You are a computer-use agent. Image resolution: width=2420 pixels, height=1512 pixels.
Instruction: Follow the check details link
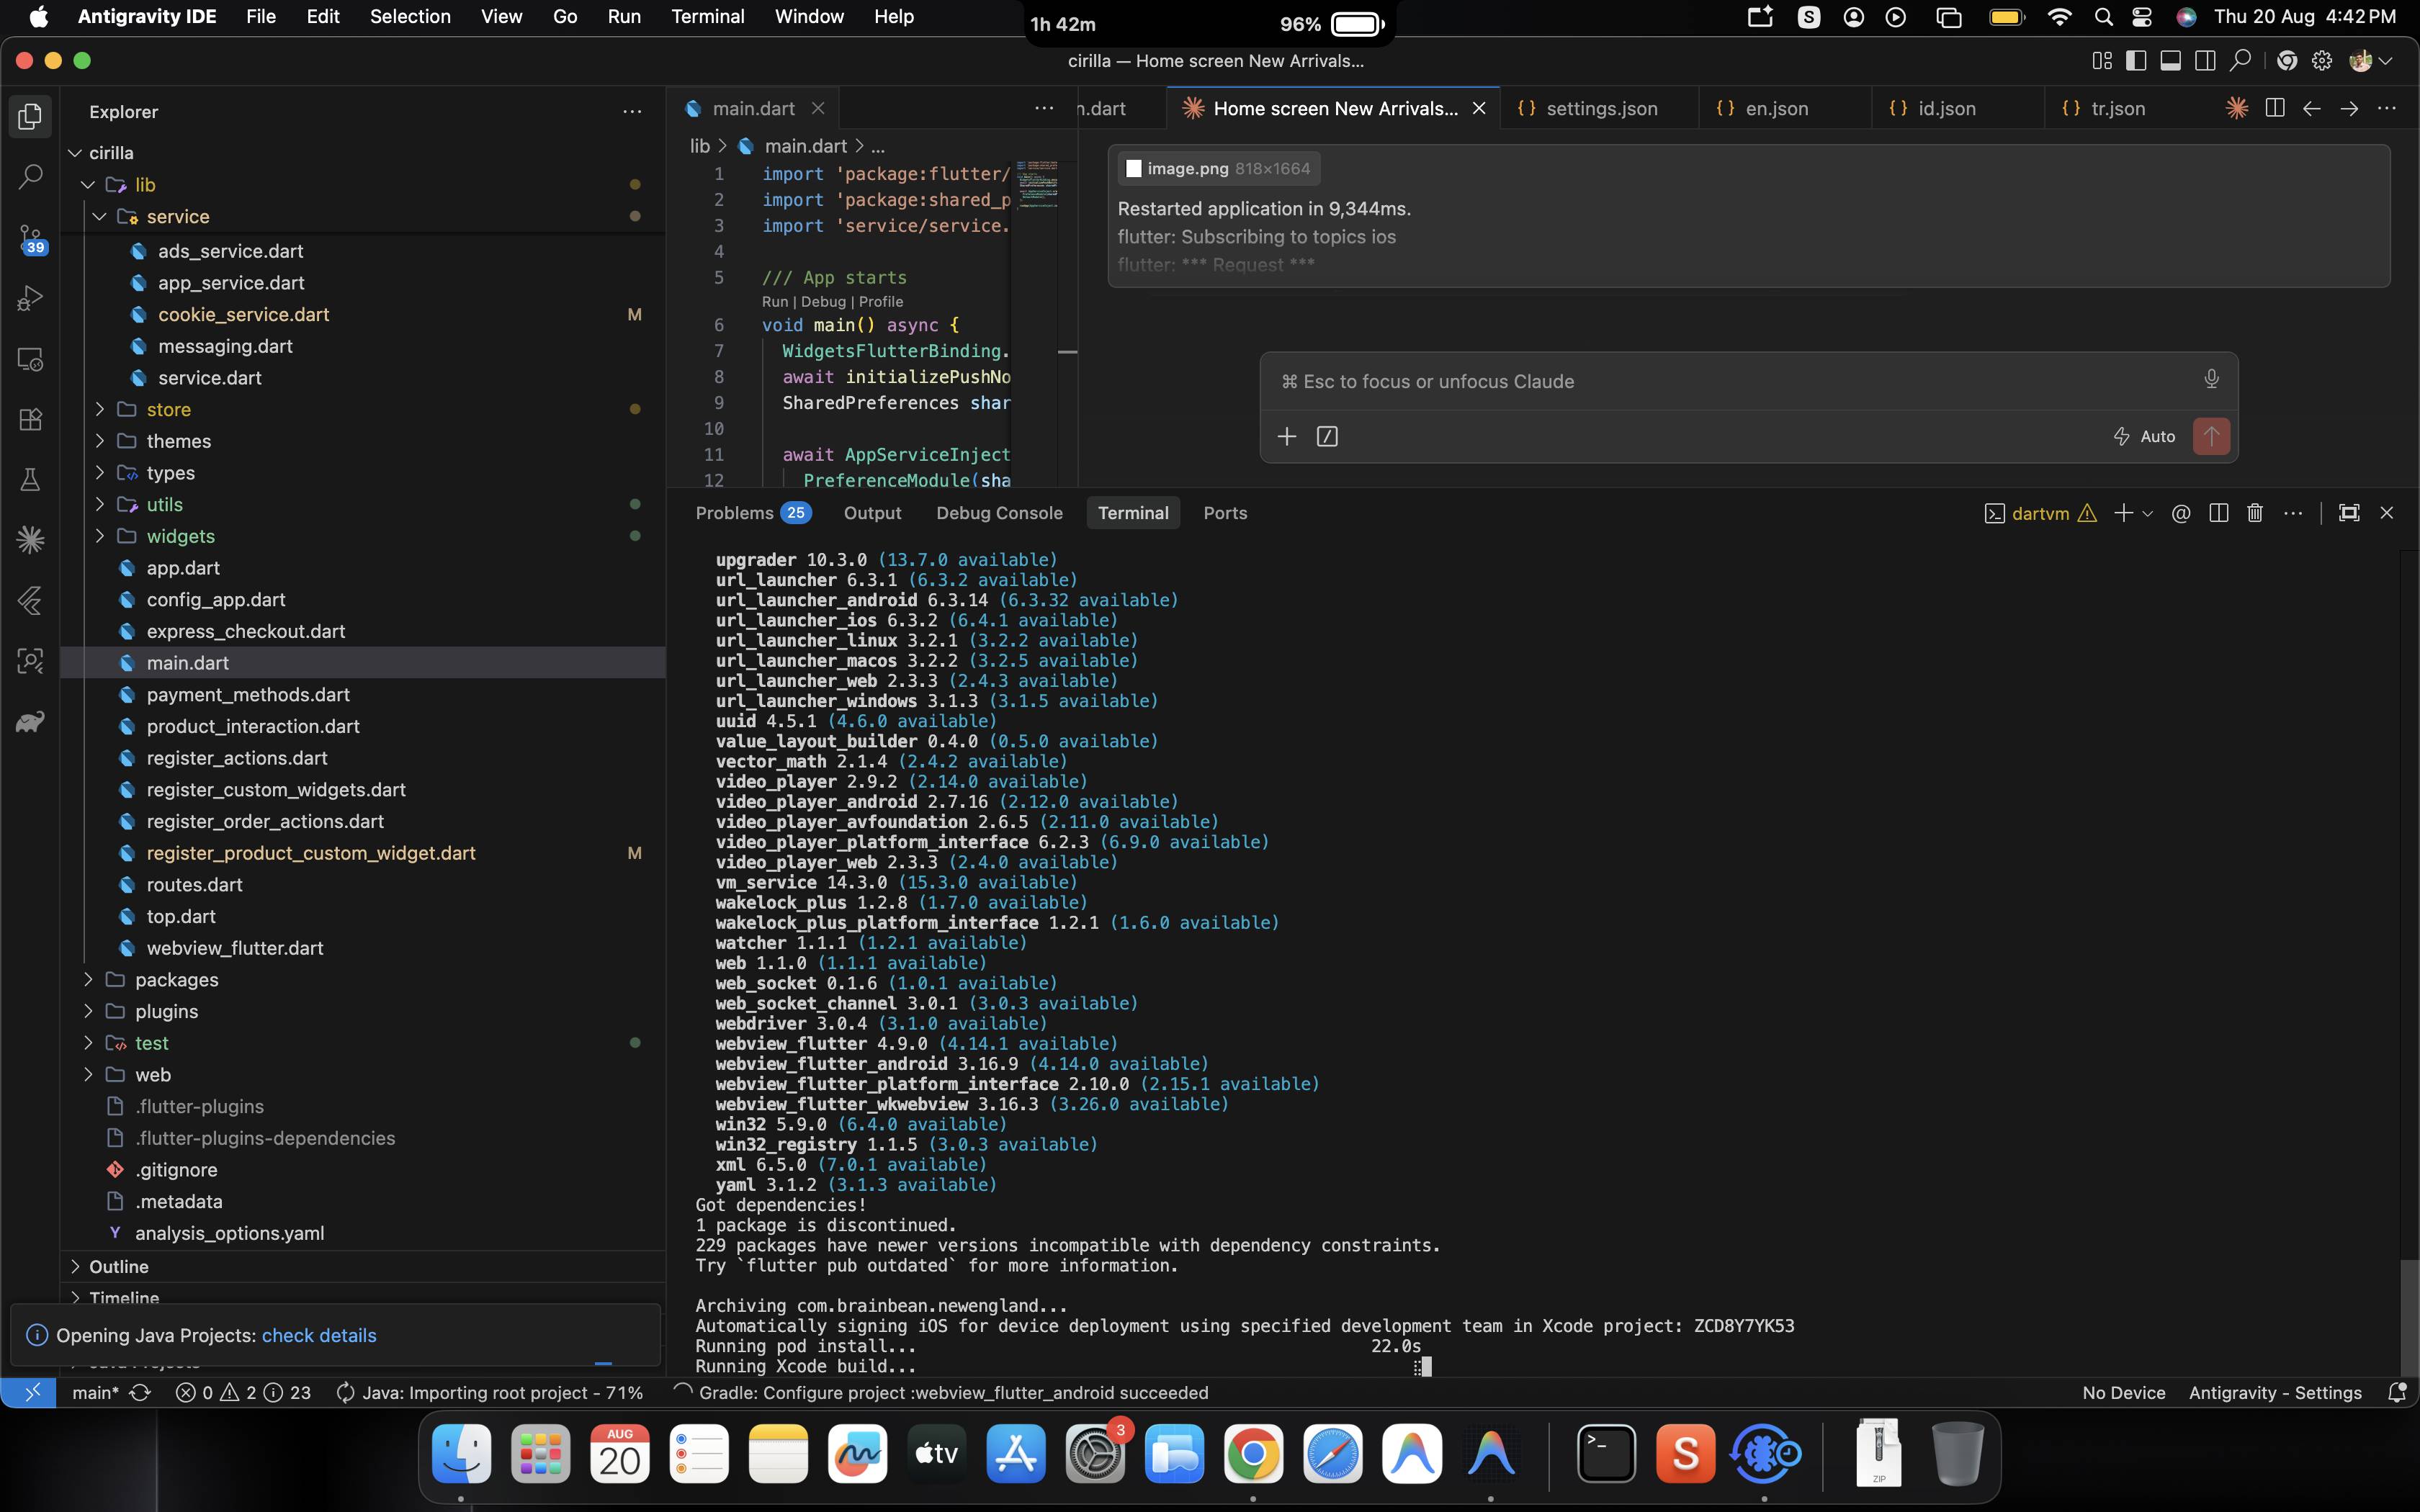(319, 1335)
